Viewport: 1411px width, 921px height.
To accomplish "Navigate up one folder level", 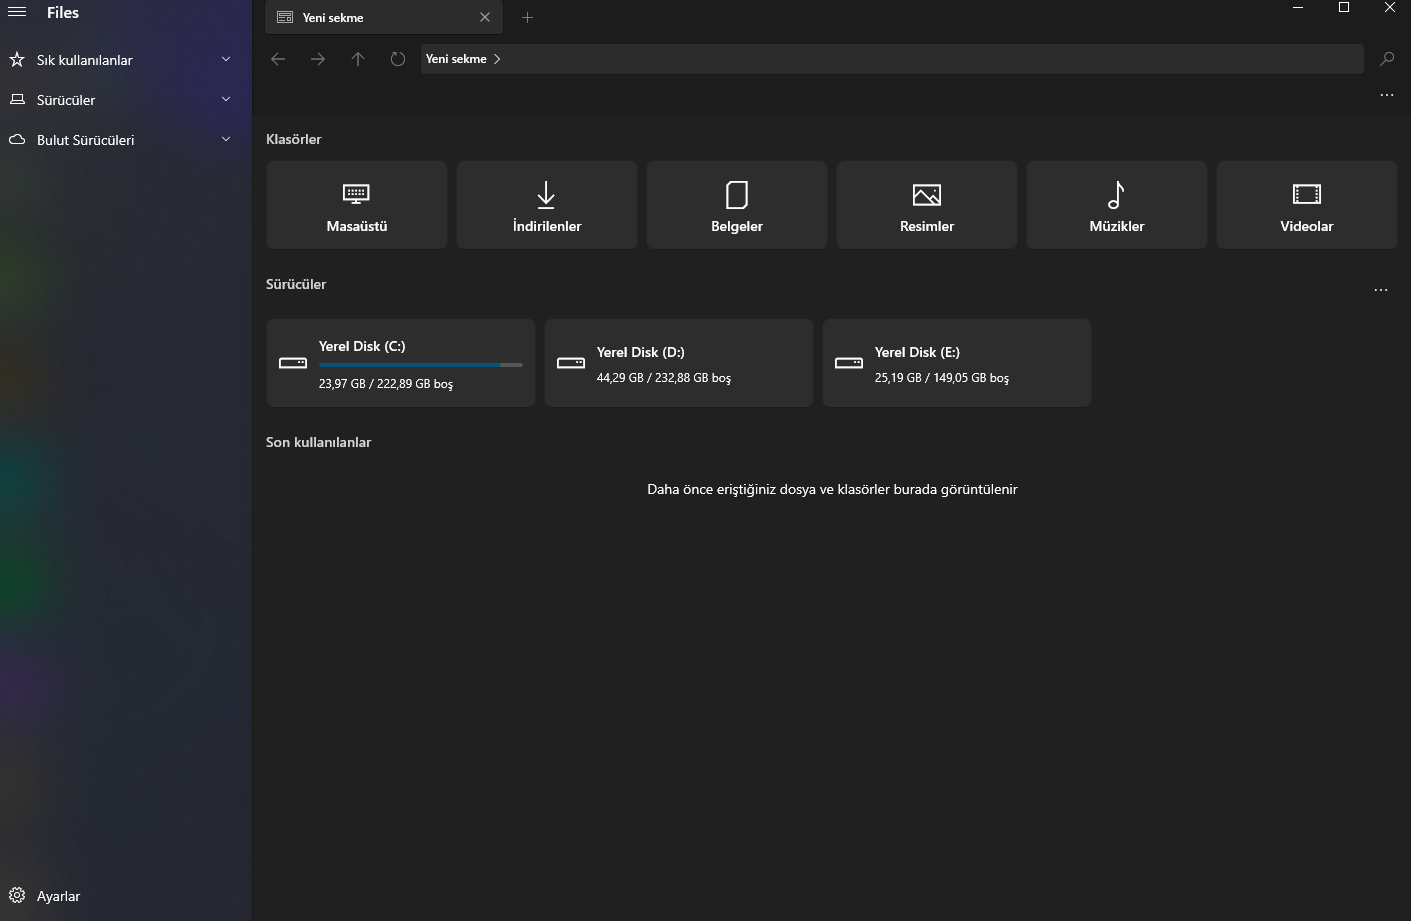I will click(x=358, y=59).
